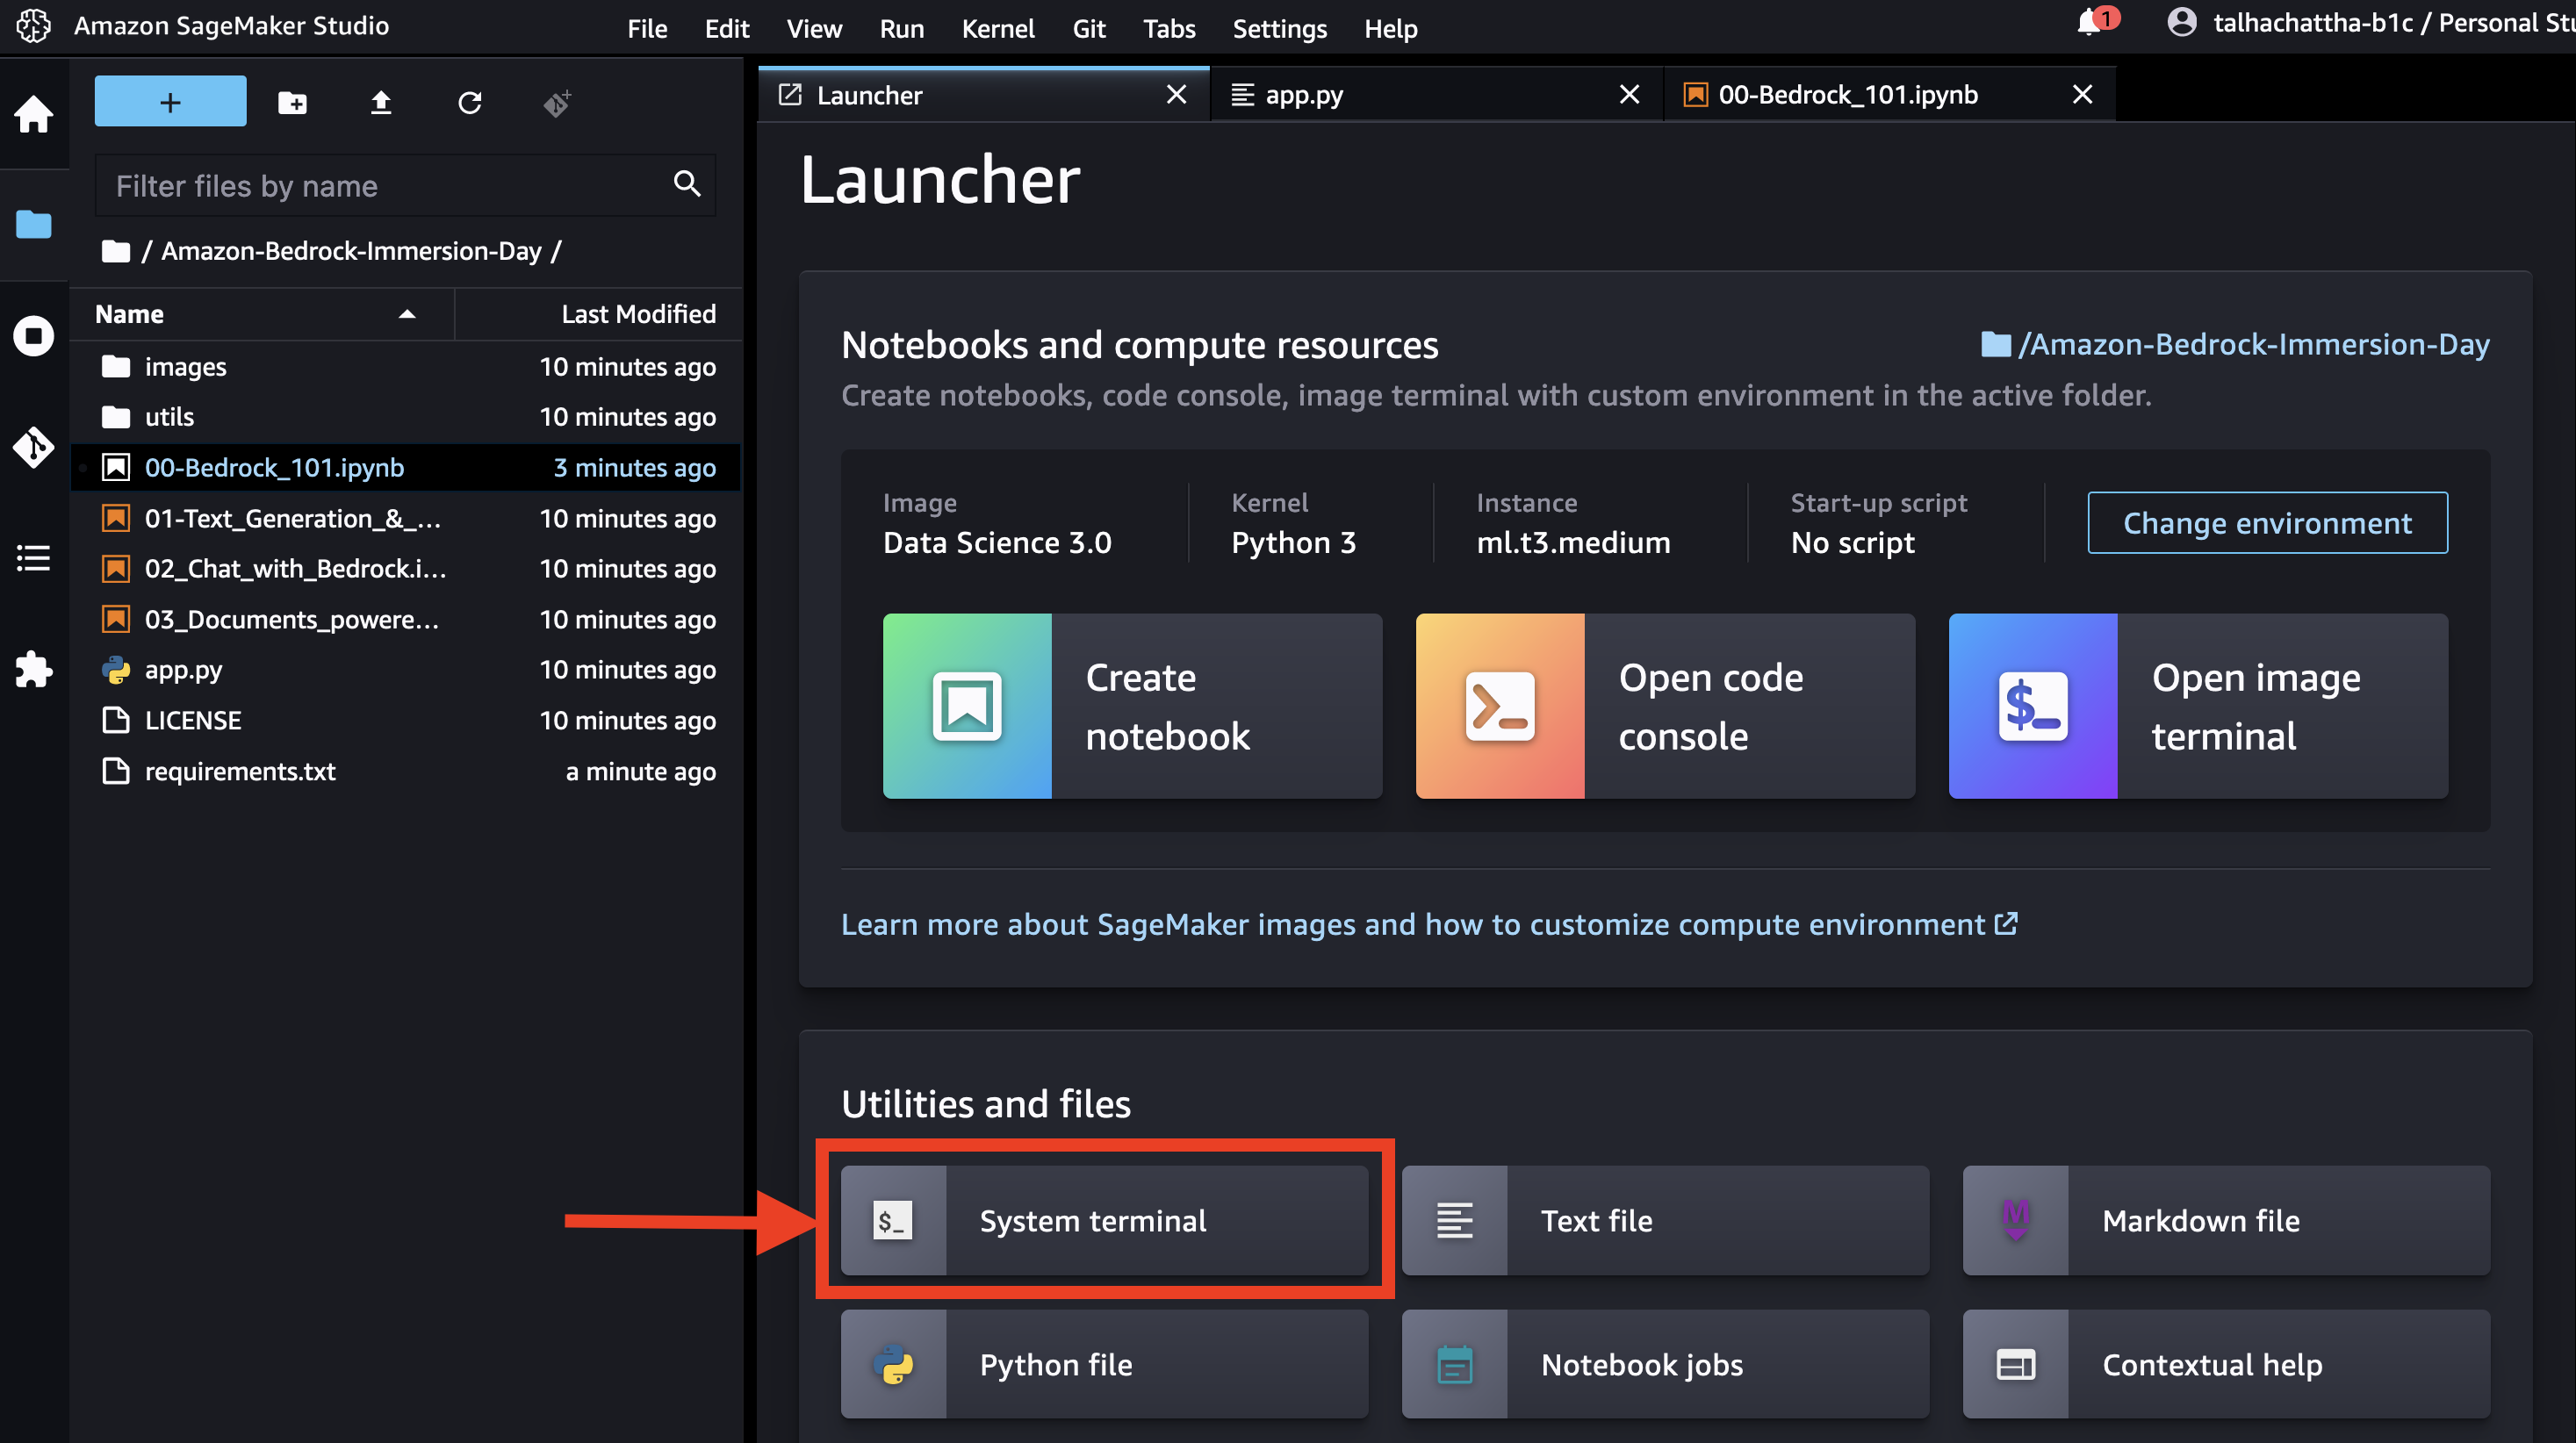Refresh the file list
The width and height of the screenshot is (2576, 1443).
click(x=470, y=102)
